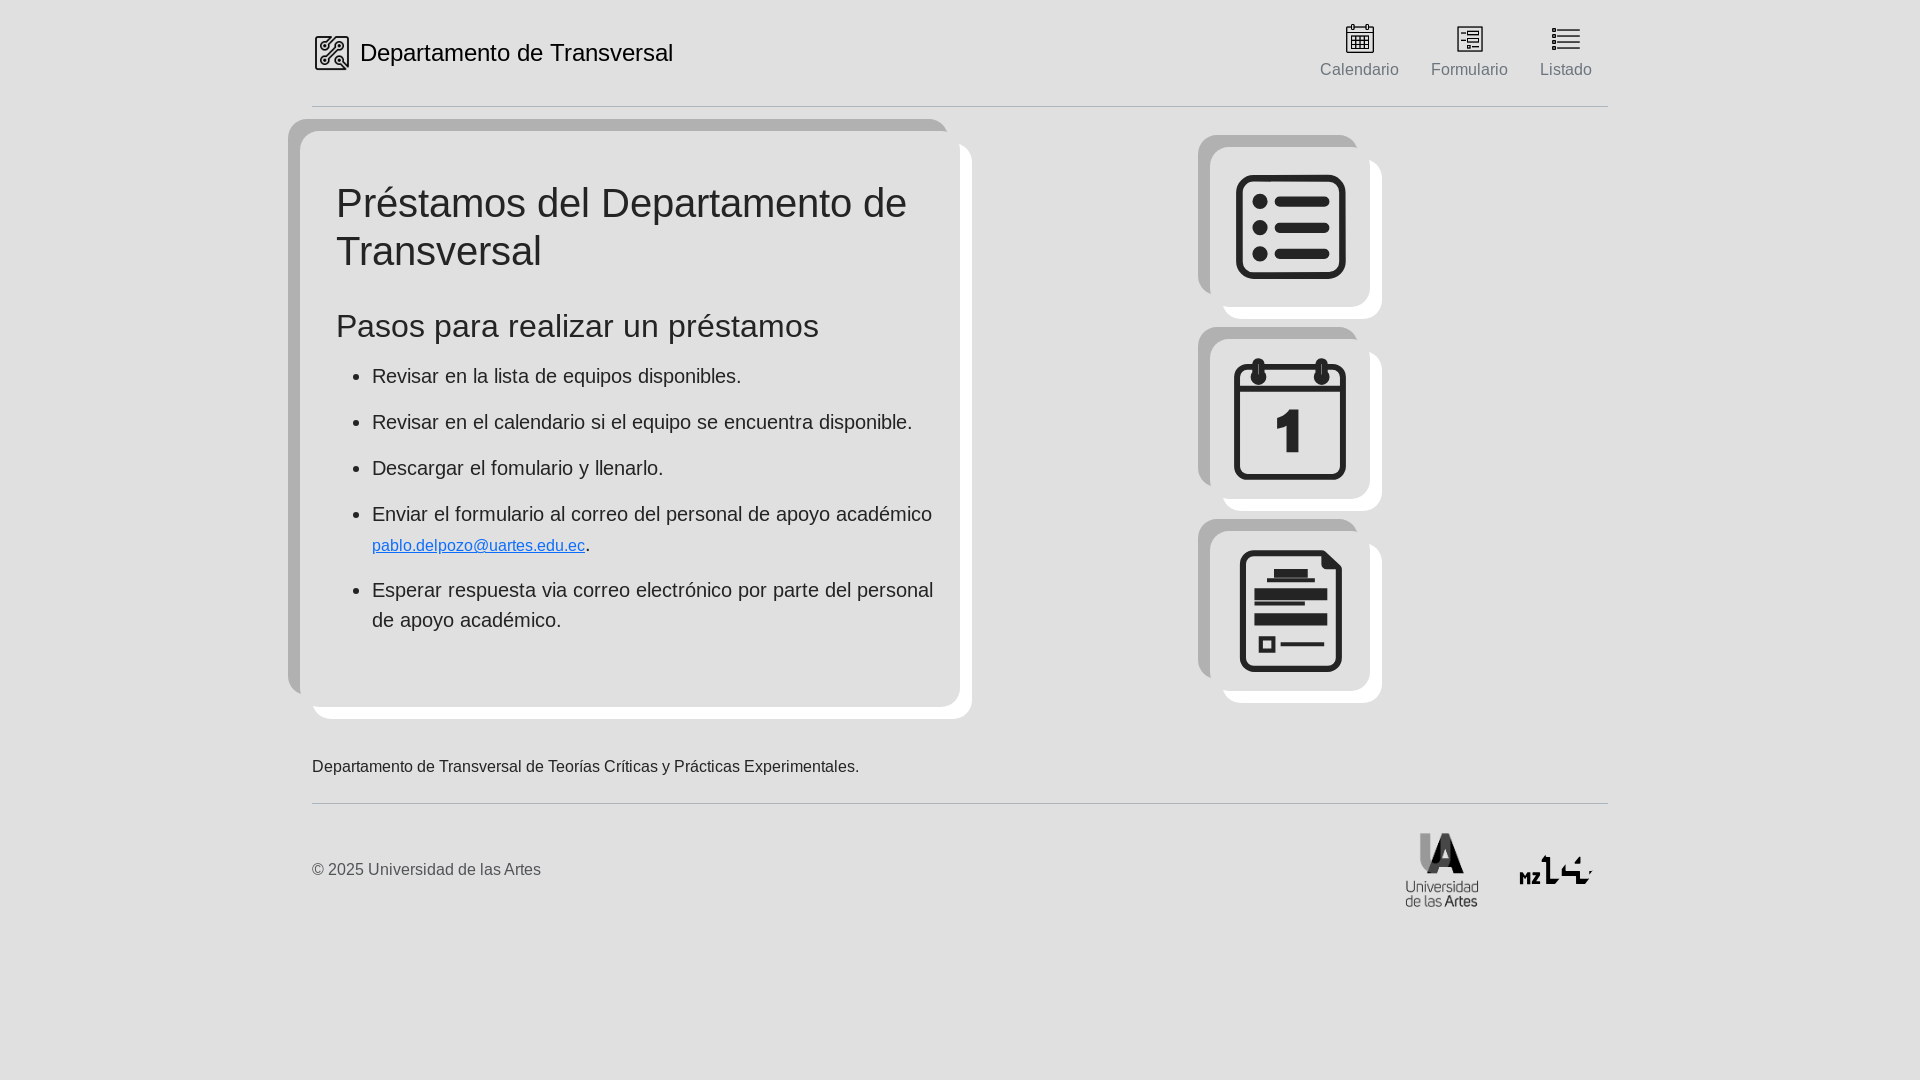This screenshot has height=1080, width=1920.
Task: Open the large equipment list card icon
Action: 1290,227
